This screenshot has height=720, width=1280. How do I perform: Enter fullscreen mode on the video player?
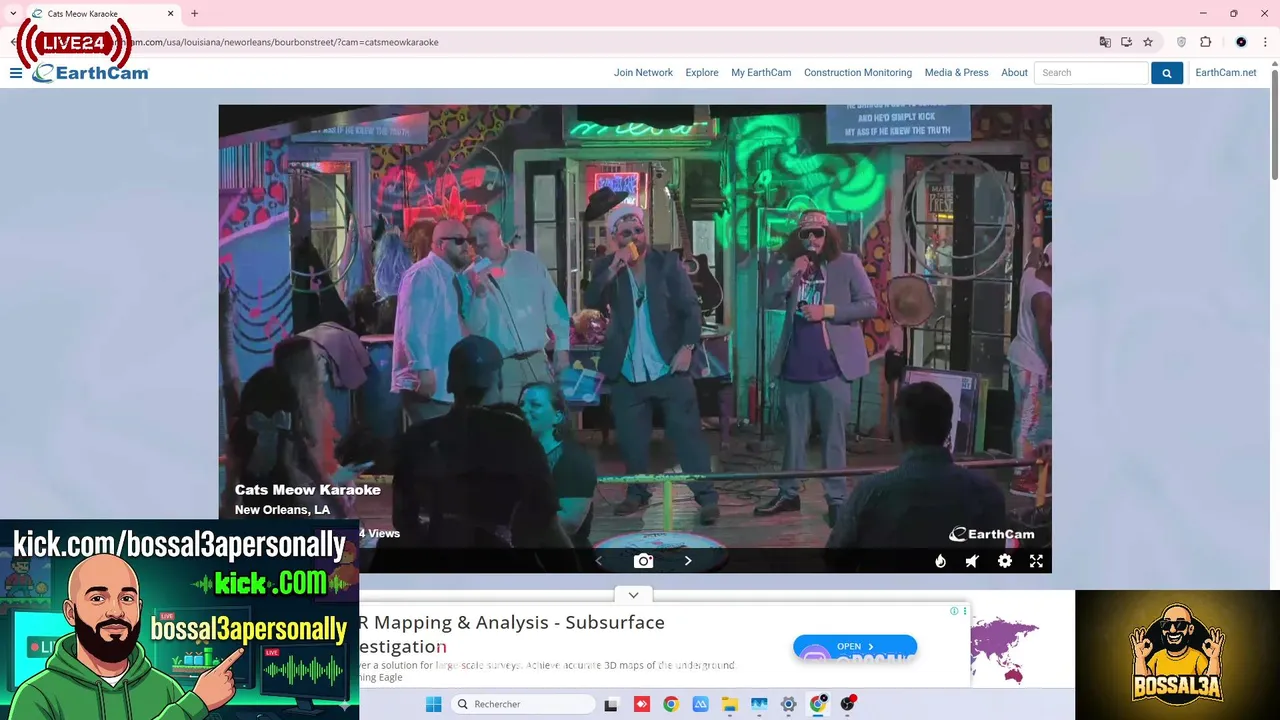[1036, 561]
